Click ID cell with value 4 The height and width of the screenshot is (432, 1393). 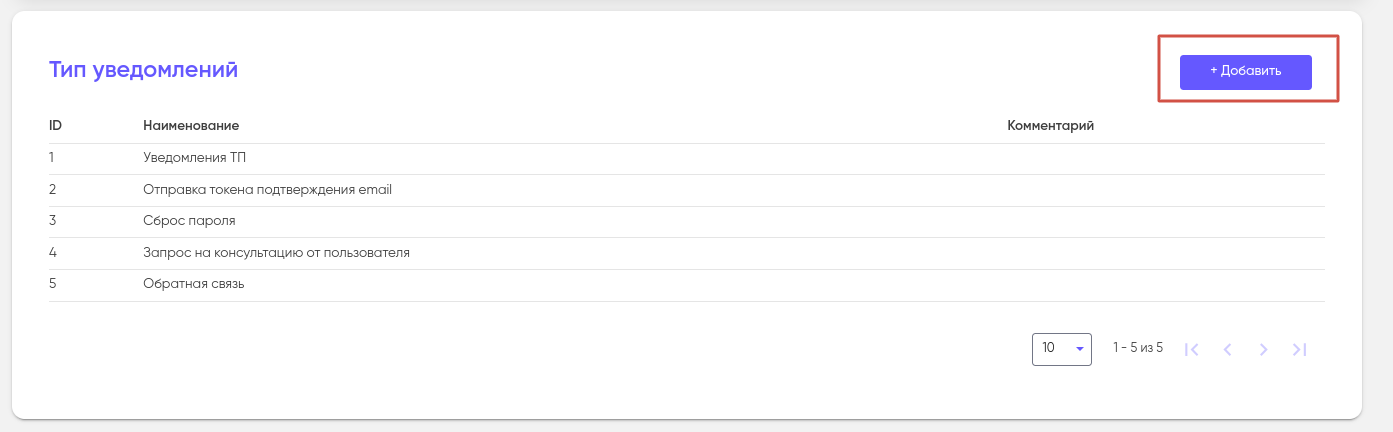[x=53, y=253]
